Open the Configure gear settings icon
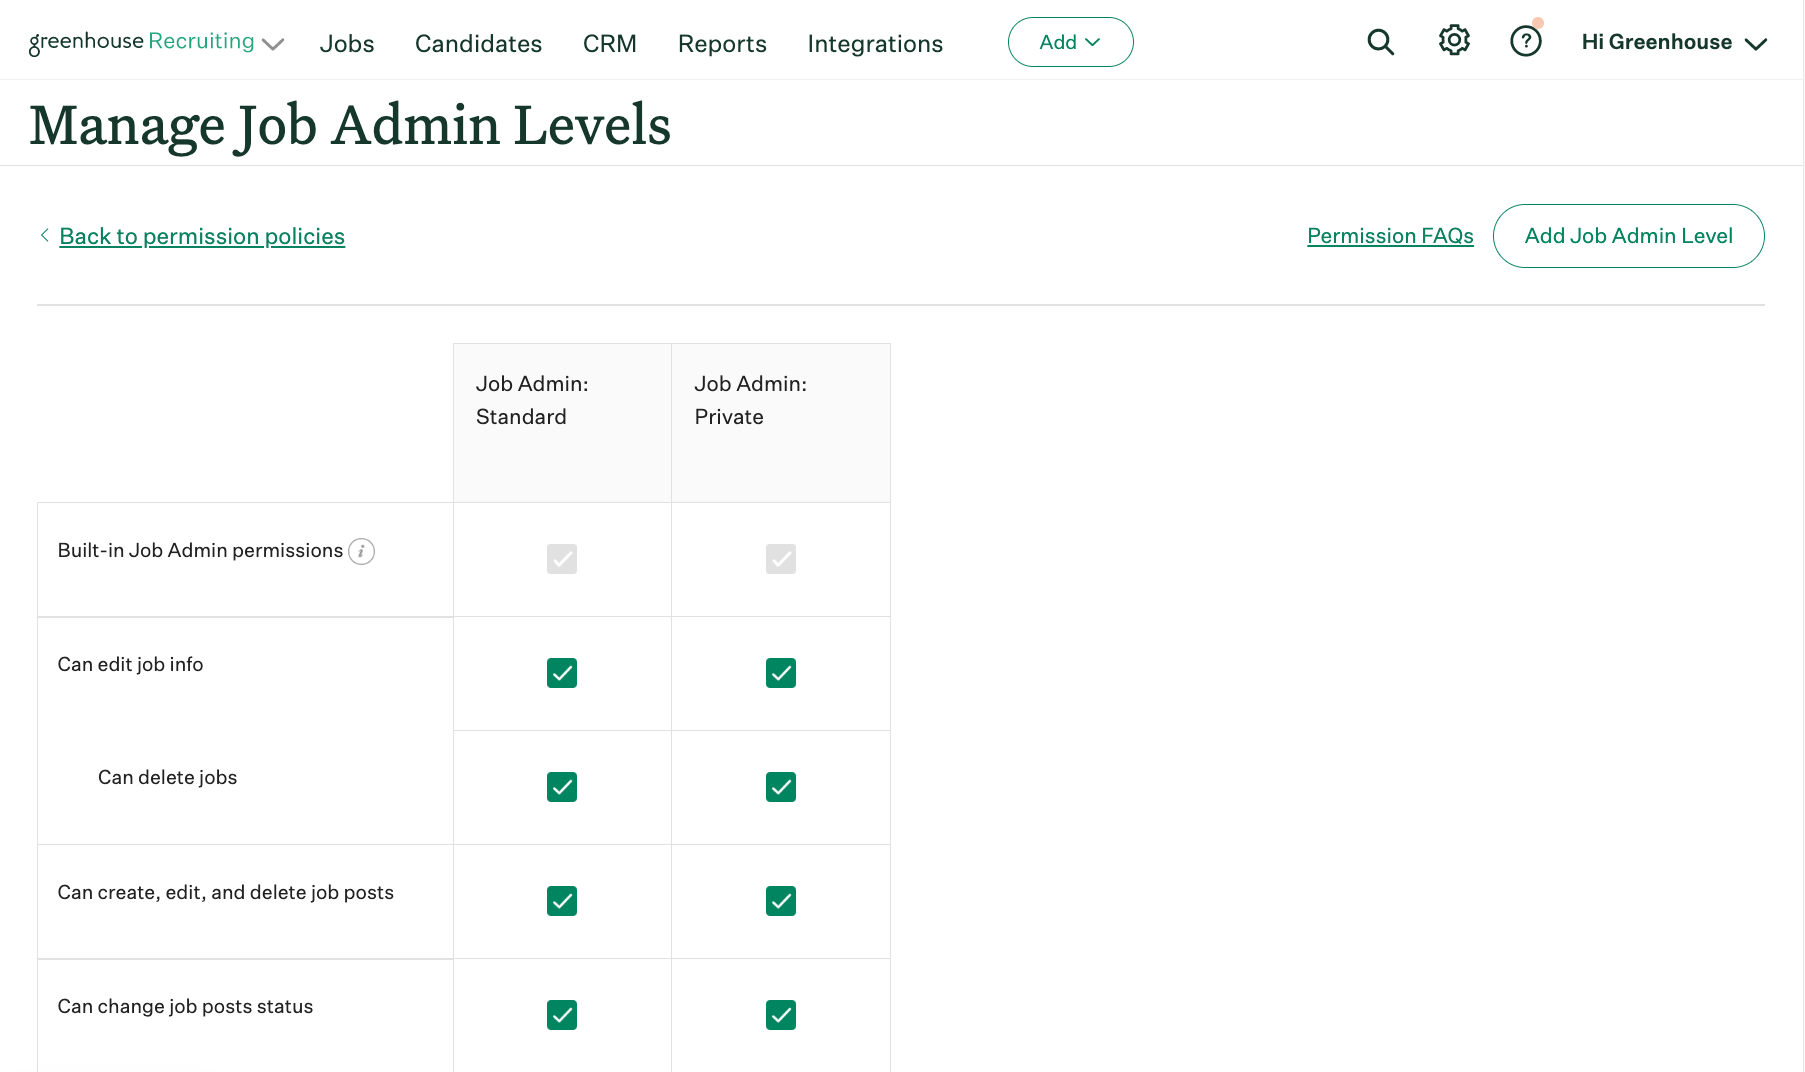The height and width of the screenshot is (1072, 1805). click(x=1454, y=40)
